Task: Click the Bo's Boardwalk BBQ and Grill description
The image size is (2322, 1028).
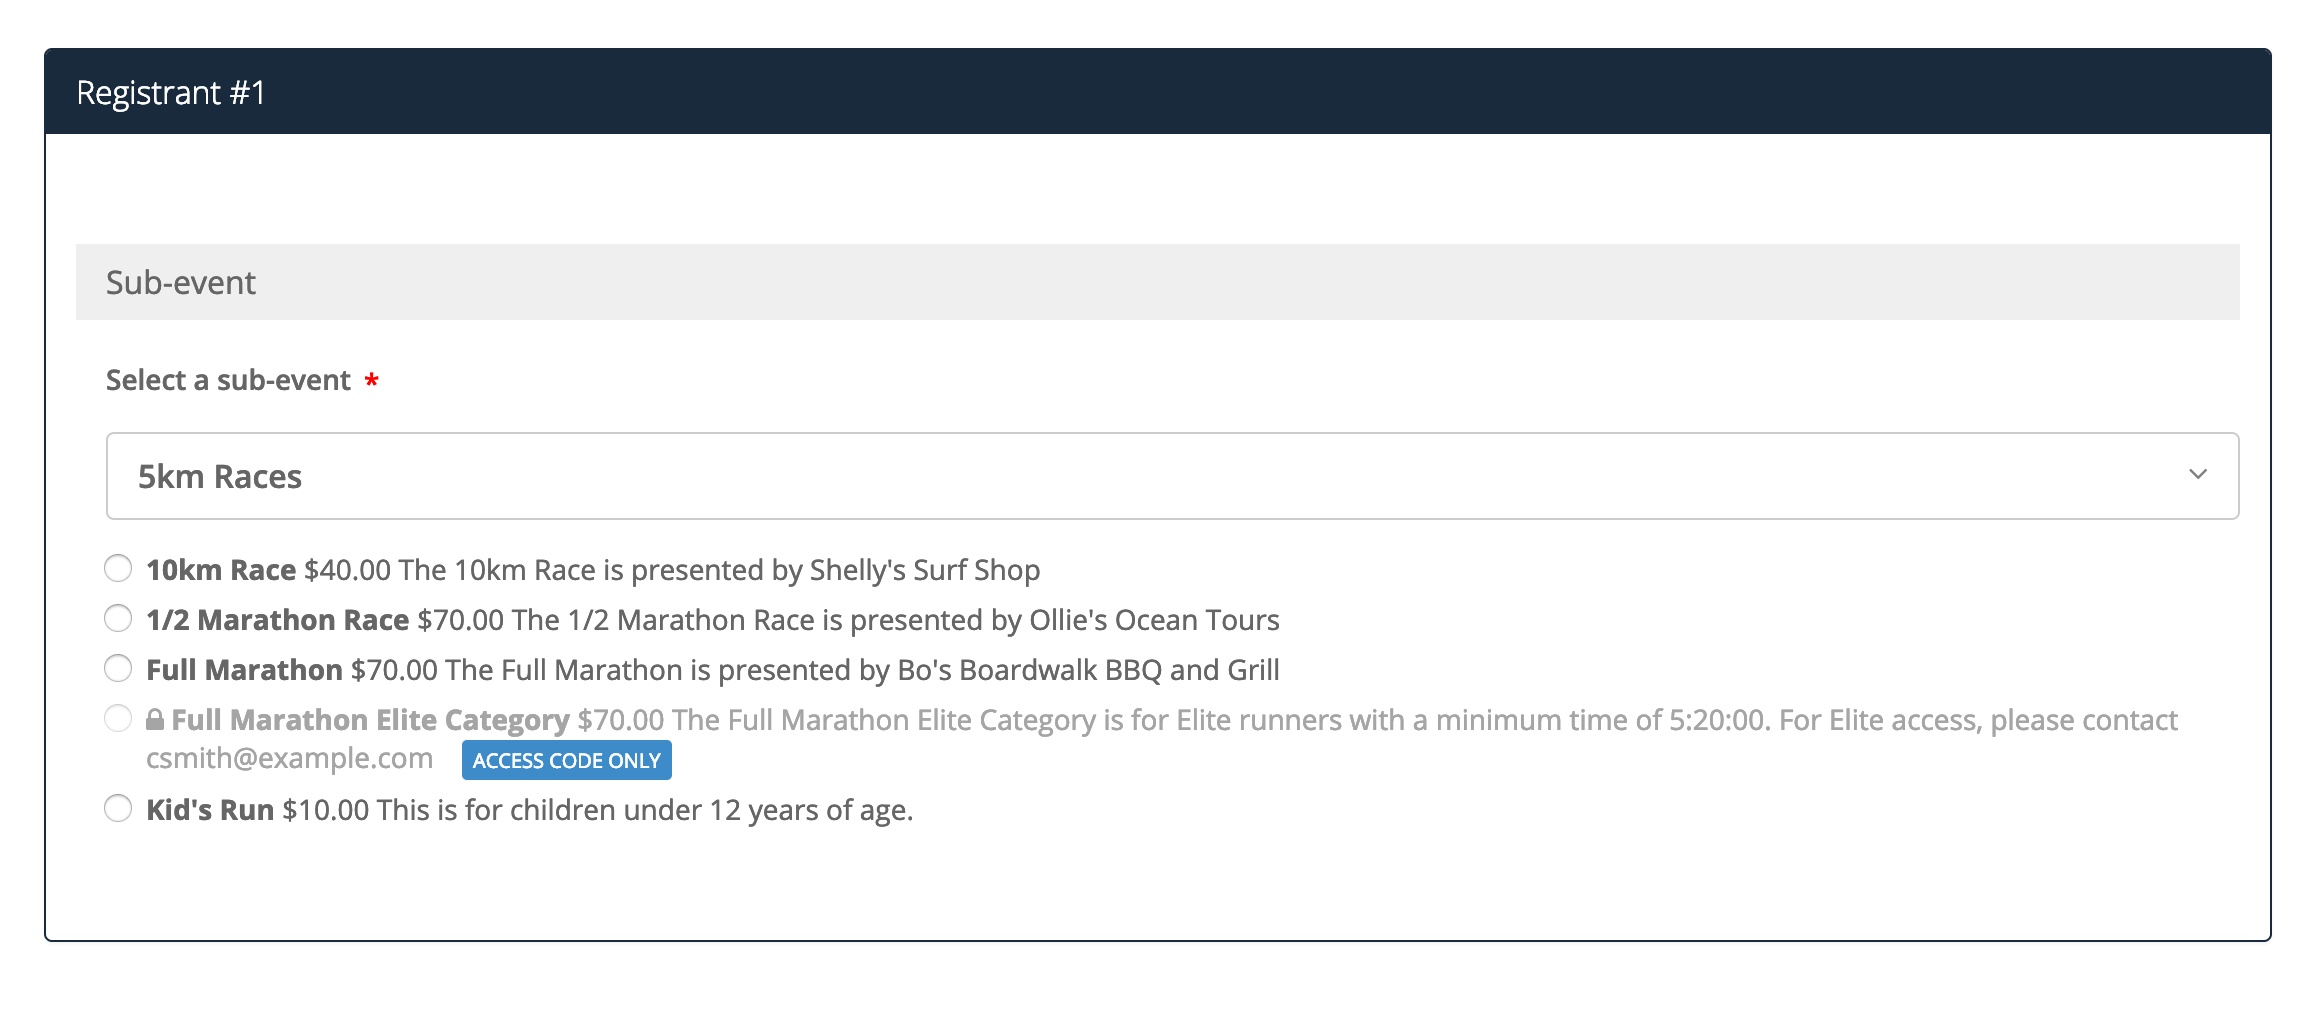Action: point(1088,670)
